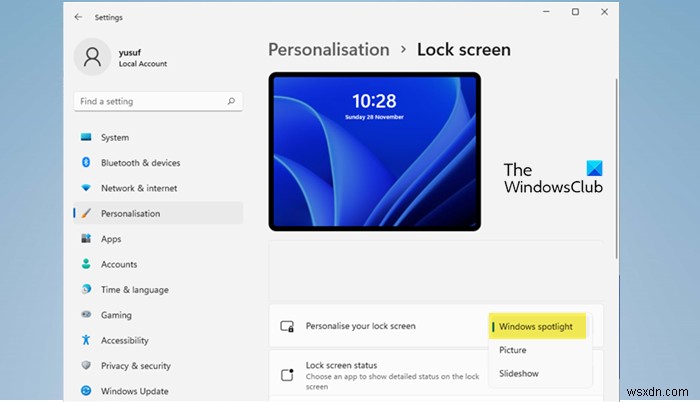Click the Personalisation paintbrush icon

[86, 214]
